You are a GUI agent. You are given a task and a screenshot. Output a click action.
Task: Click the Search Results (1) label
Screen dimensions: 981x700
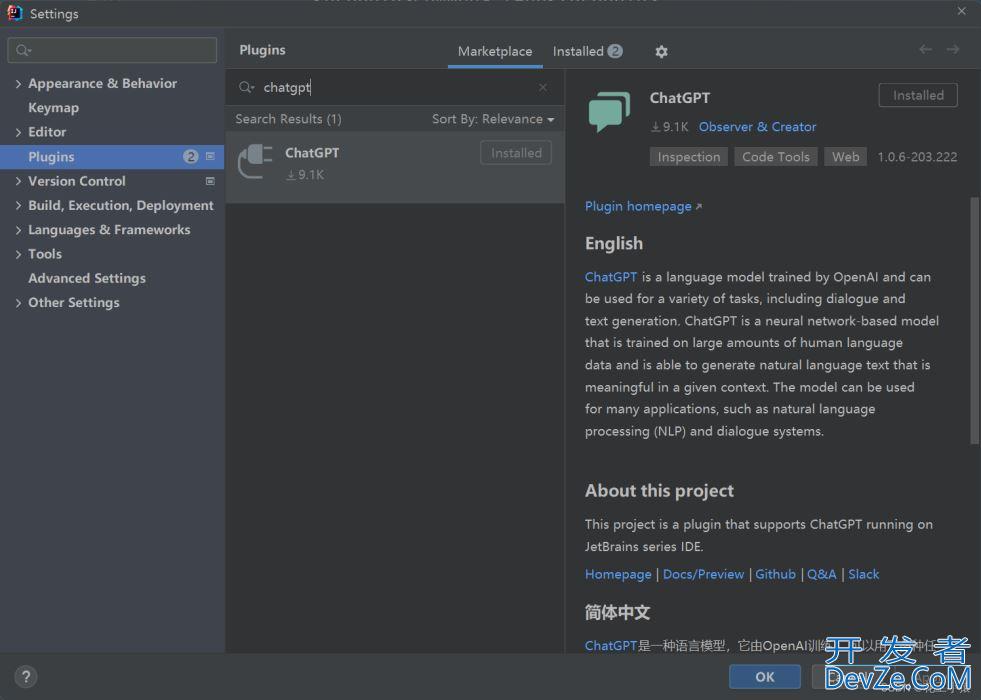tap(288, 119)
